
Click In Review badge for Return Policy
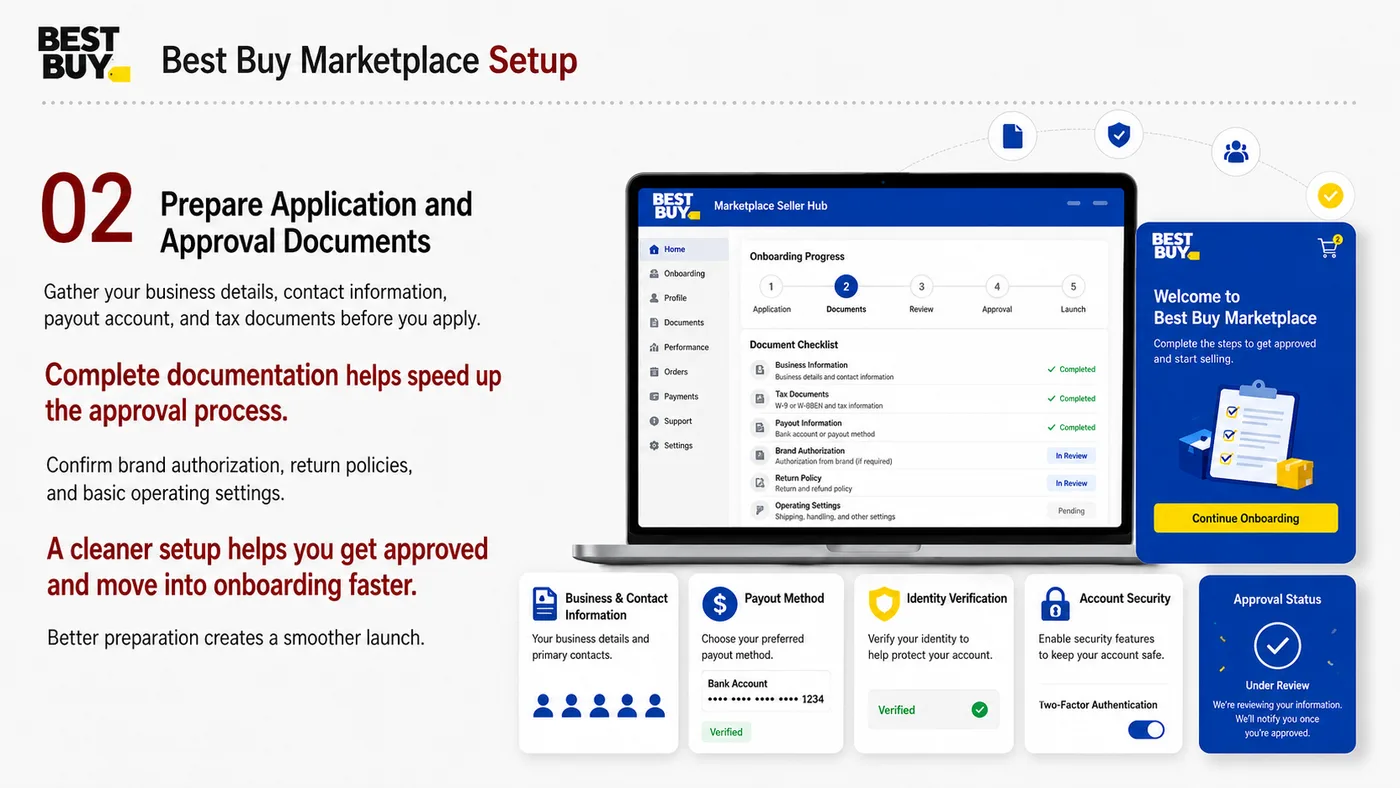(x=1071, y=483)
